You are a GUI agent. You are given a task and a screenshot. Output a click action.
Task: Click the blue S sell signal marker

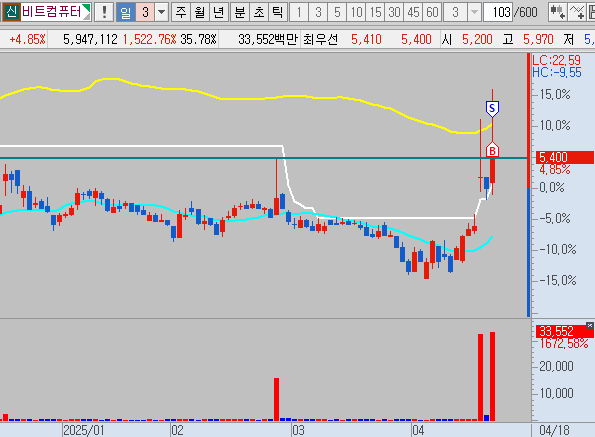coord(492,109)
